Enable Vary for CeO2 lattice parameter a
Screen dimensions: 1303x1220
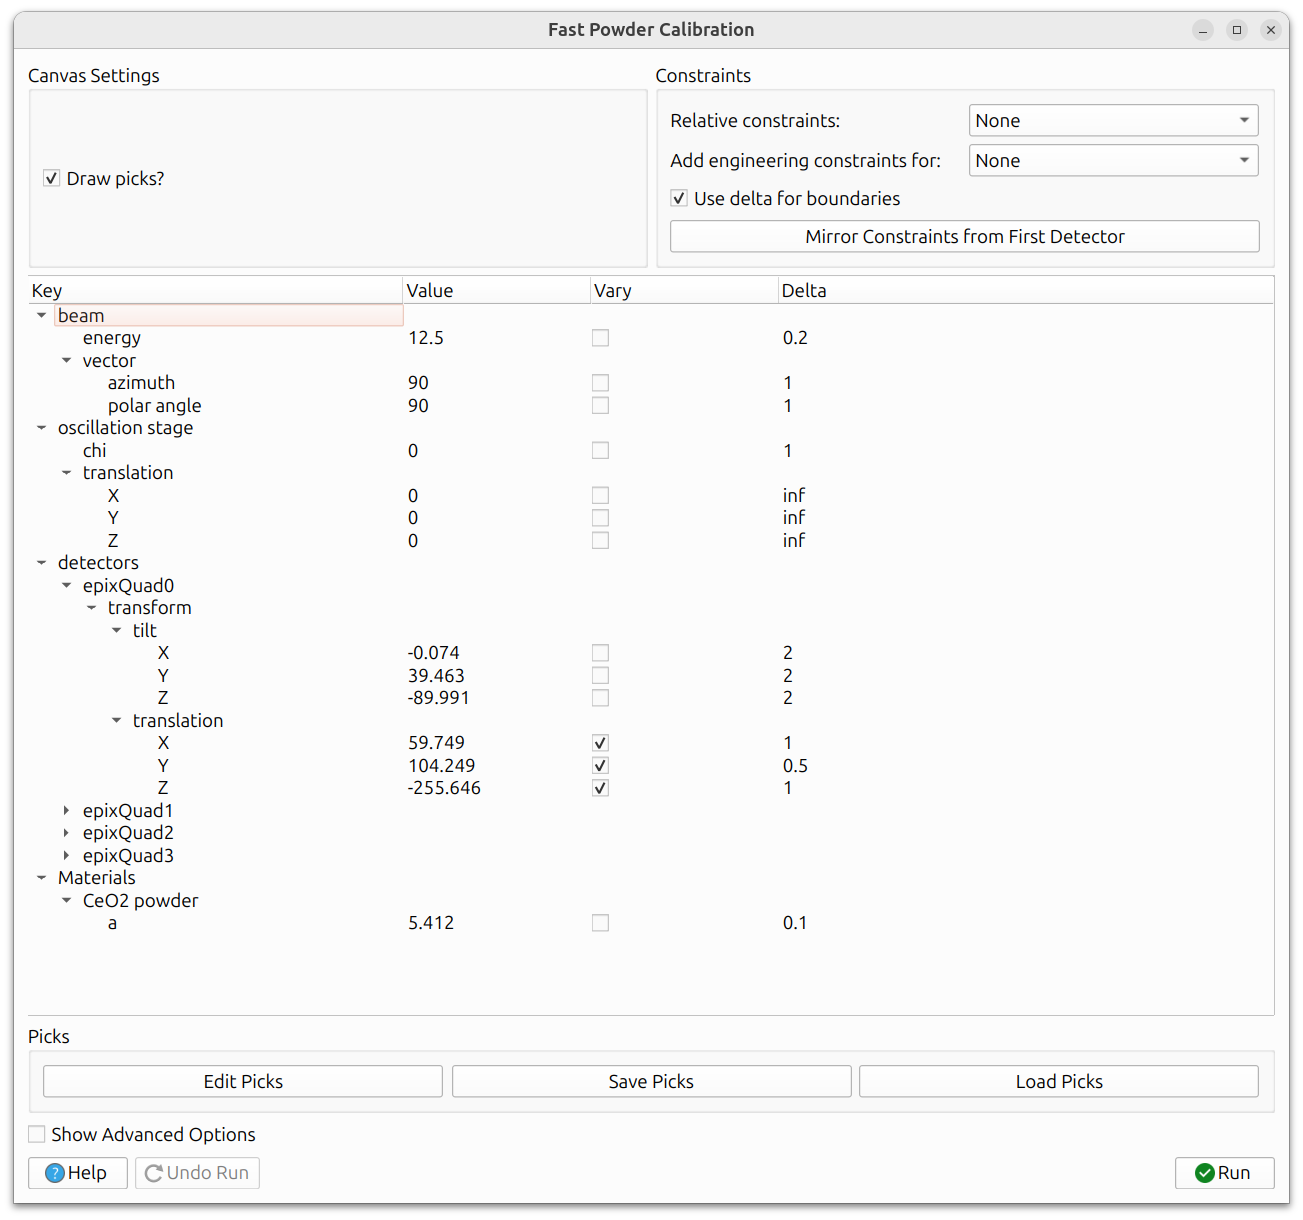600,923
